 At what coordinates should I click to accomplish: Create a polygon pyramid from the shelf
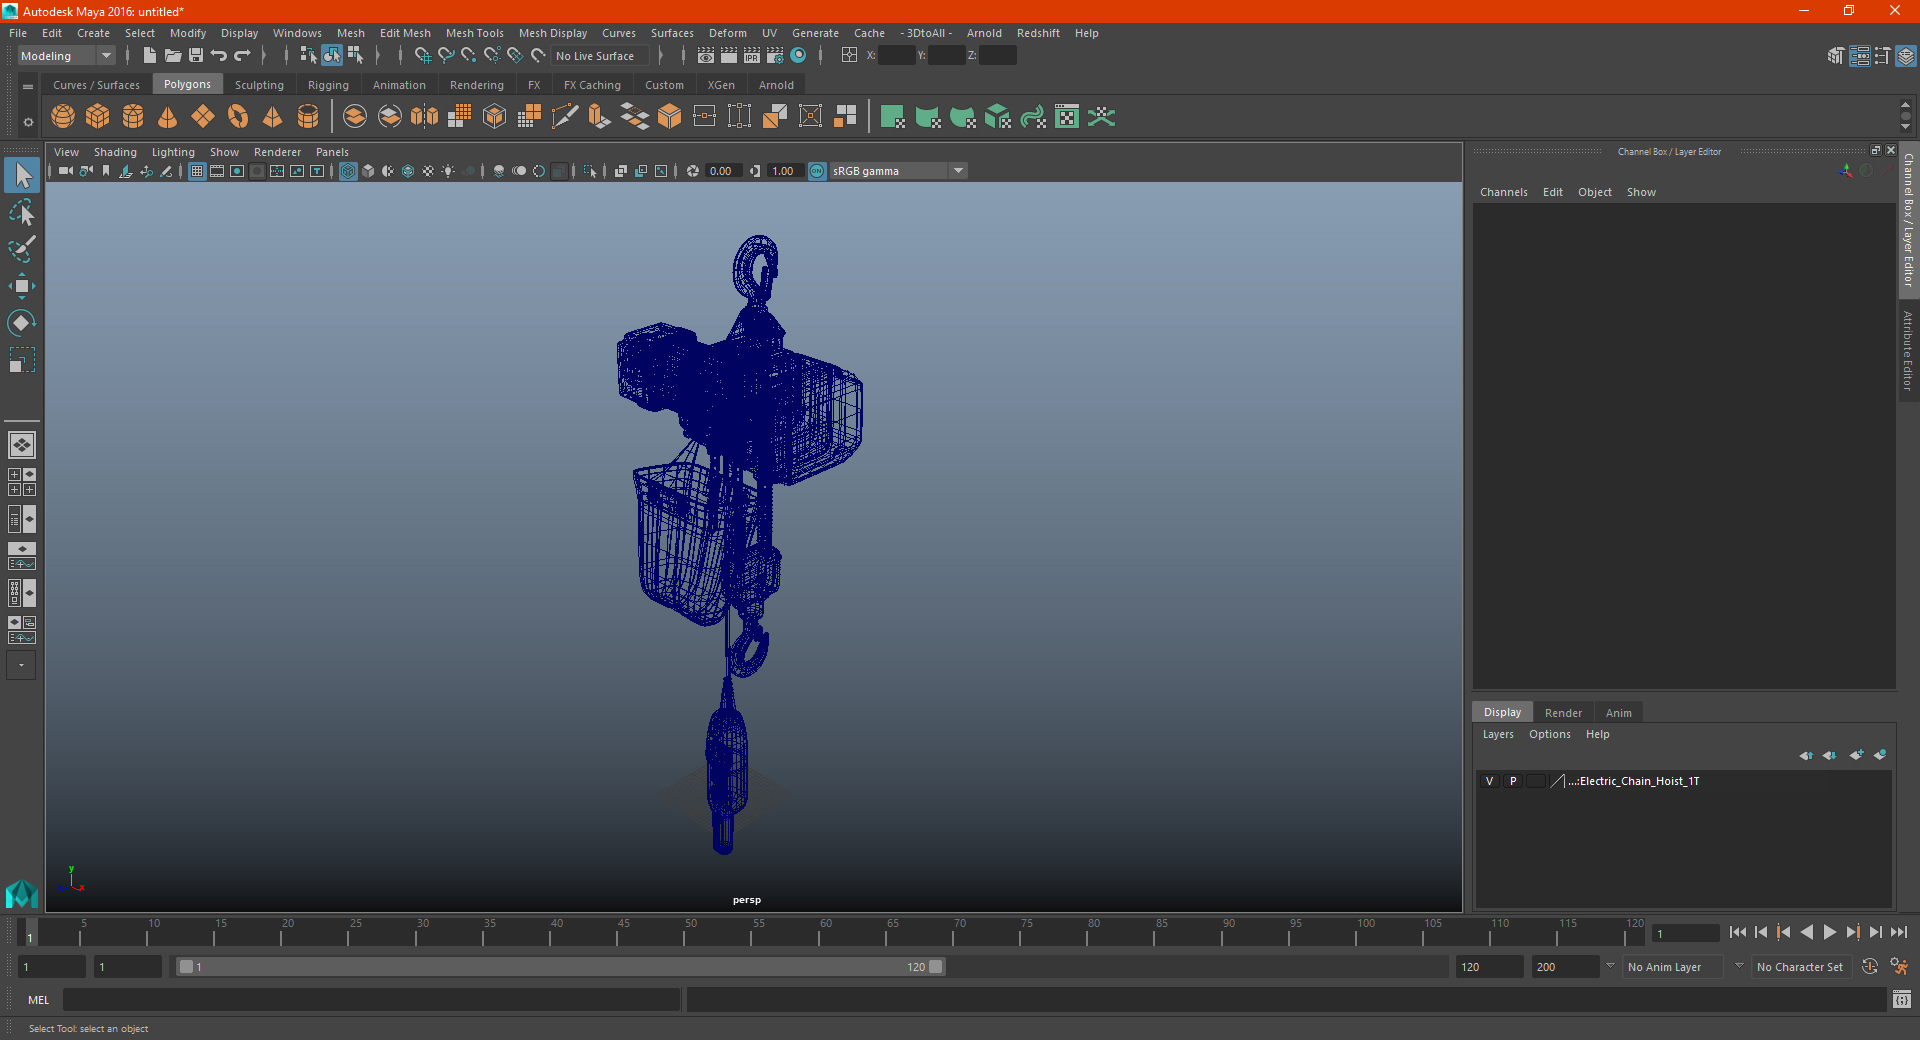[273, 117]
